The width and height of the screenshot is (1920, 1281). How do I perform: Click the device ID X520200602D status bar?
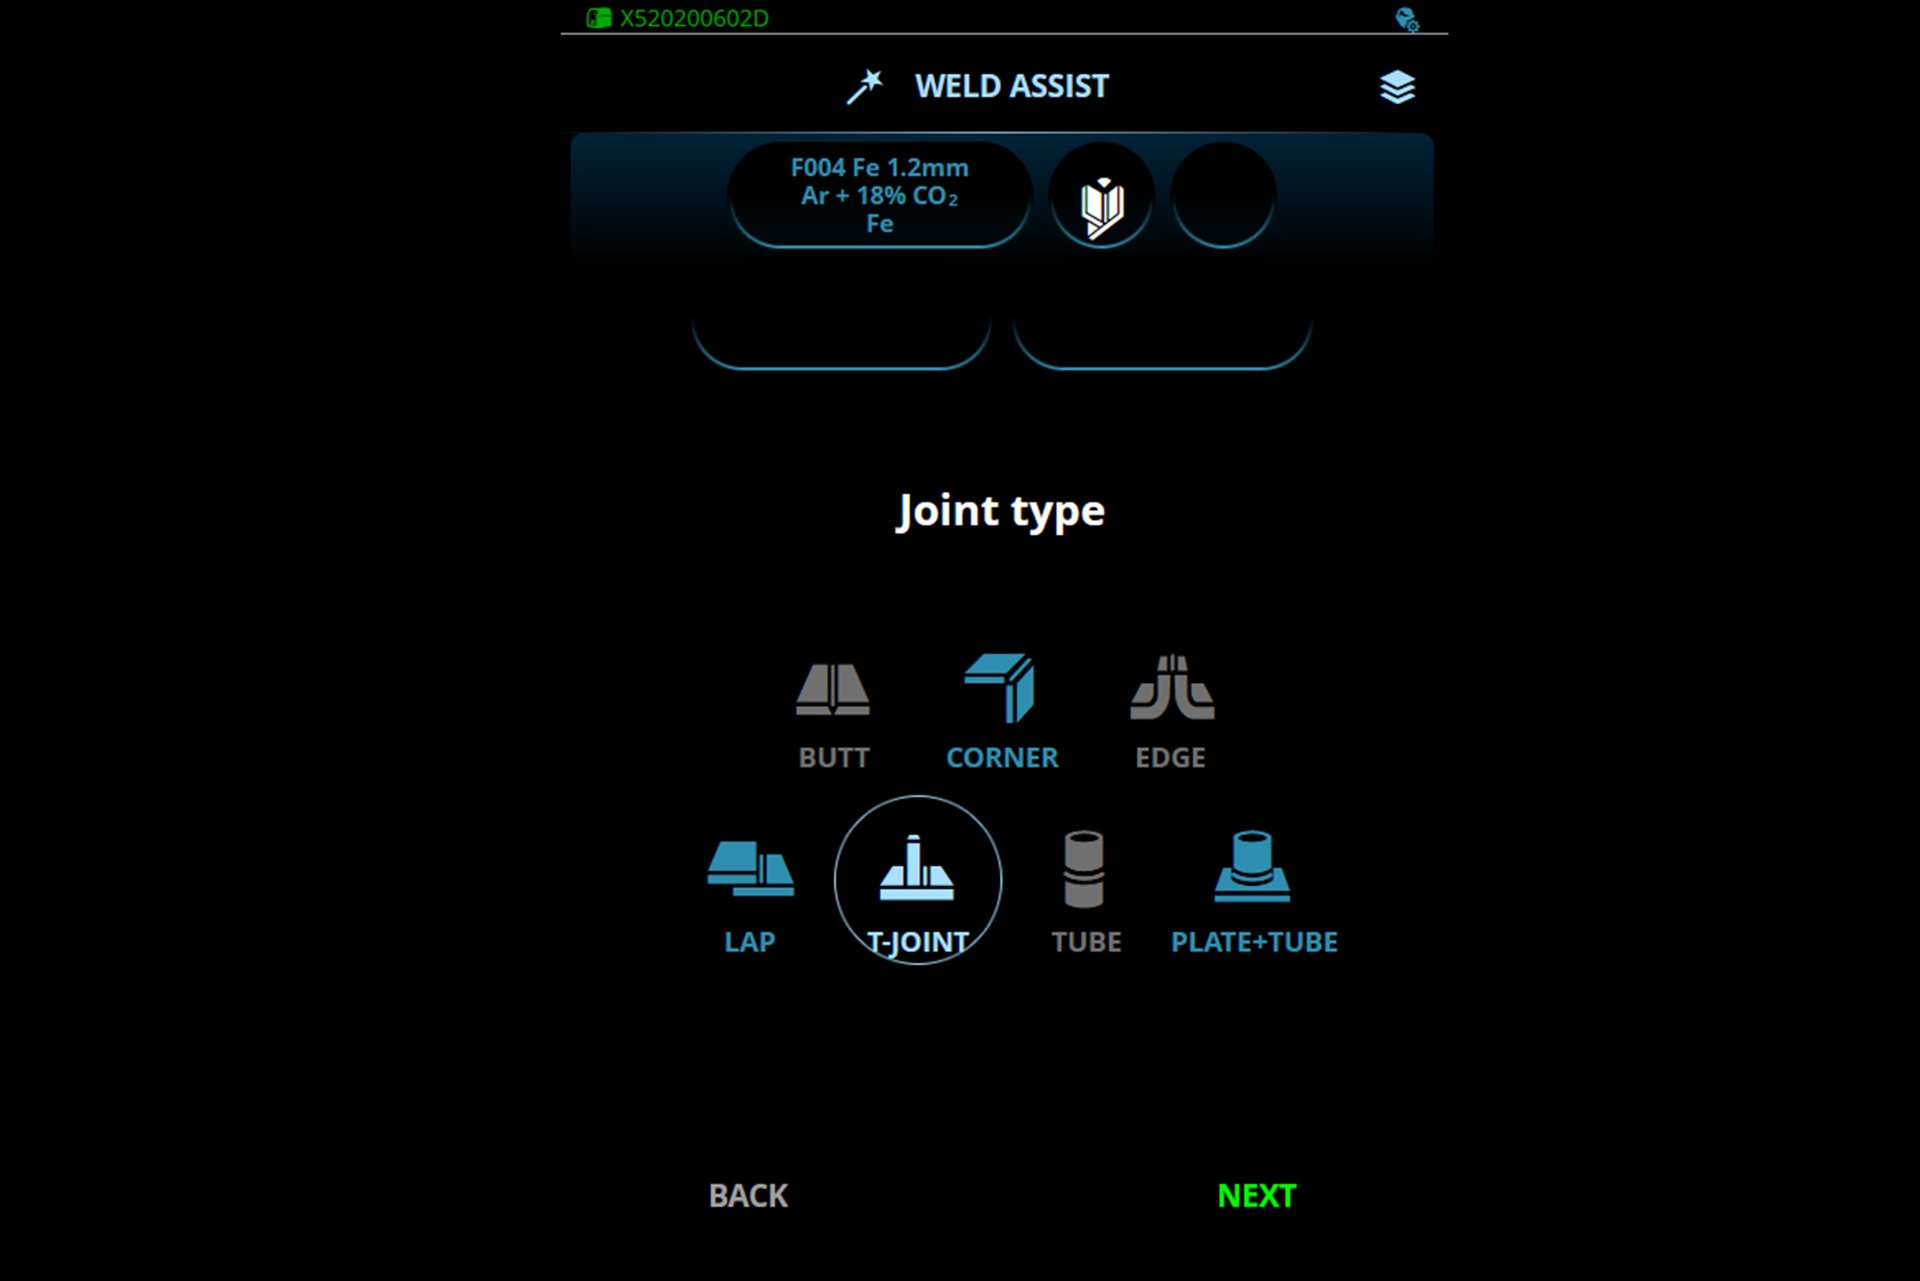[693, 17]
